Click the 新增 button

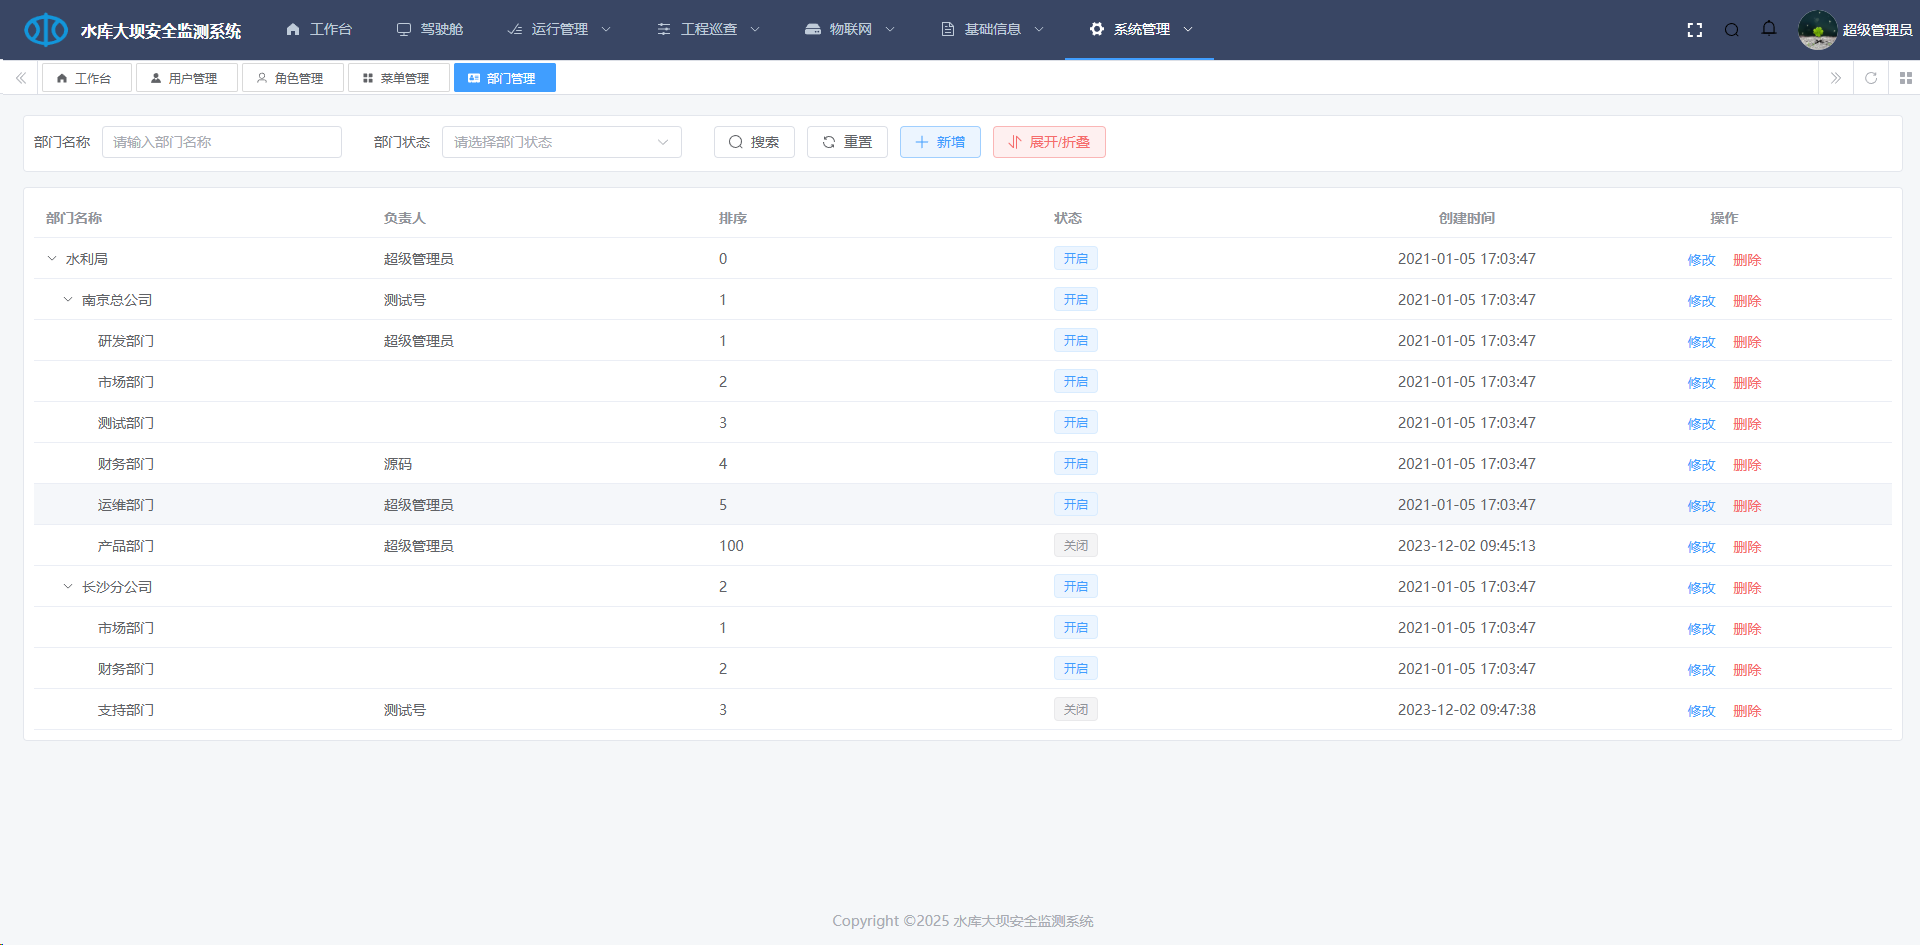point(940,142)
